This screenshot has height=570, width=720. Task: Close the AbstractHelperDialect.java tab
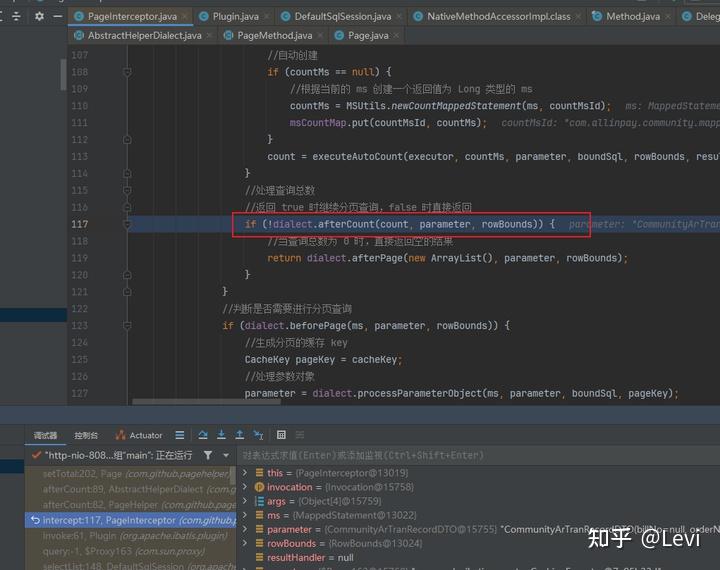tap(209, 35)
